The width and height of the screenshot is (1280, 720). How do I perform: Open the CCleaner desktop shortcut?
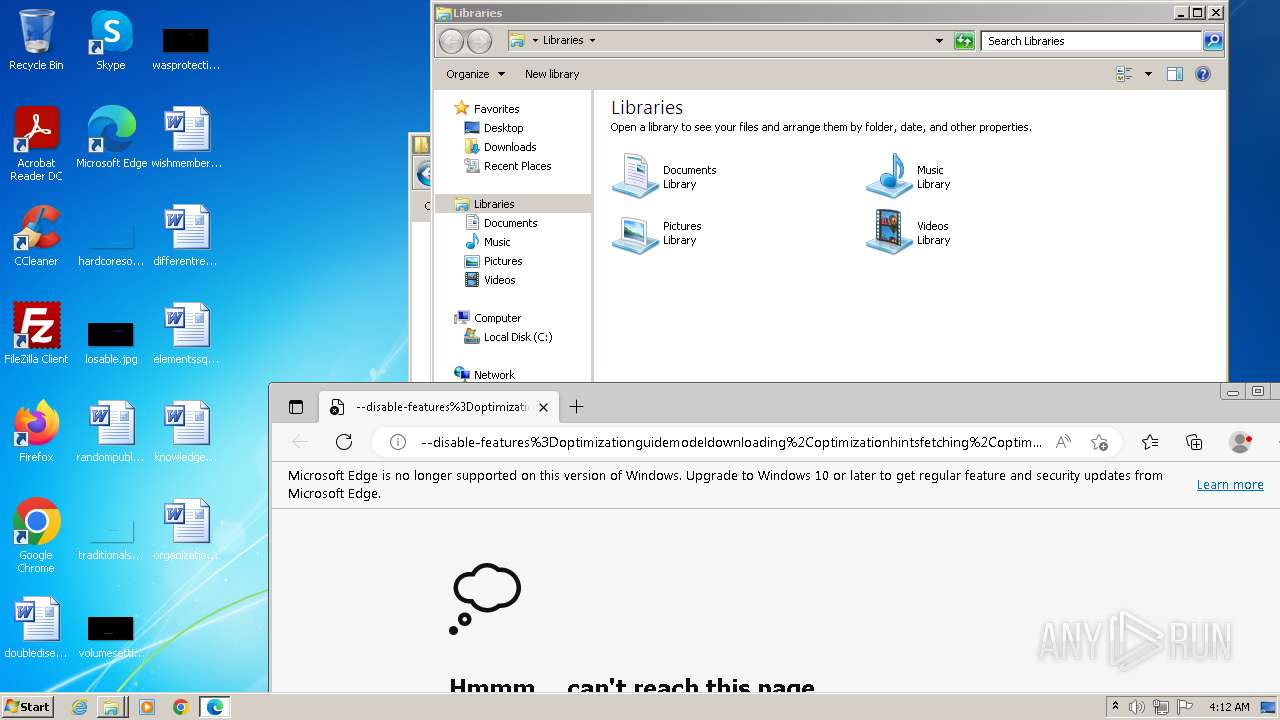coord(36,235)
